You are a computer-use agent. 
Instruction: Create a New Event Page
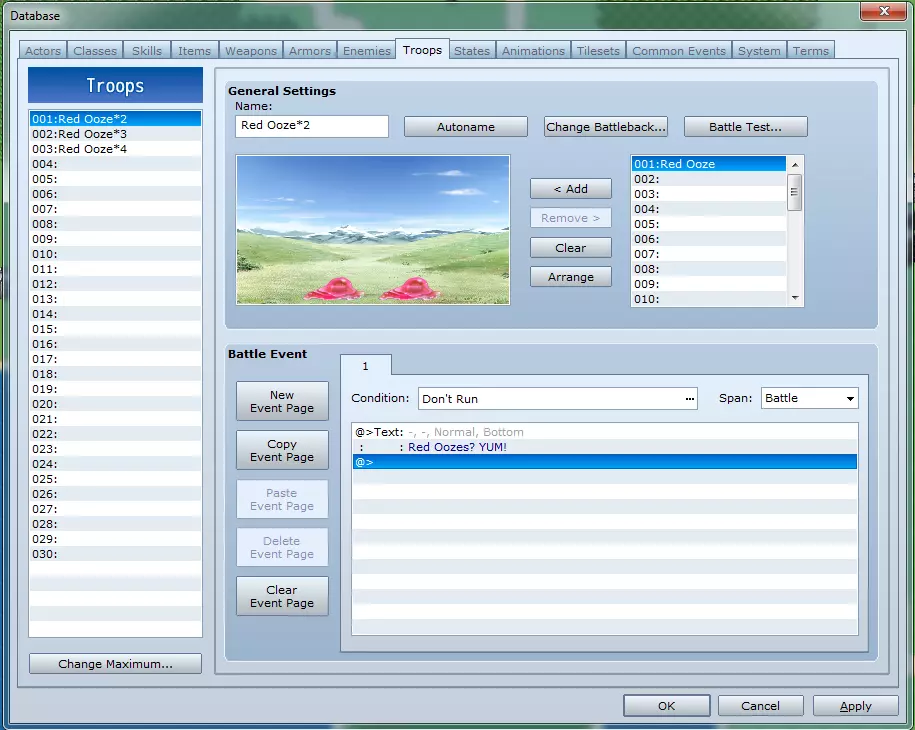(282, 401)
